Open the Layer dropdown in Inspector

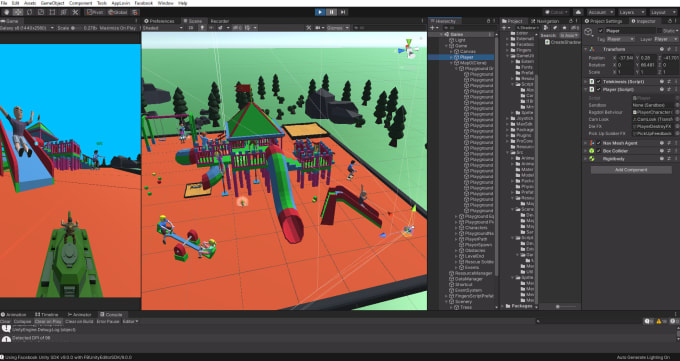[x=666, y=39]
